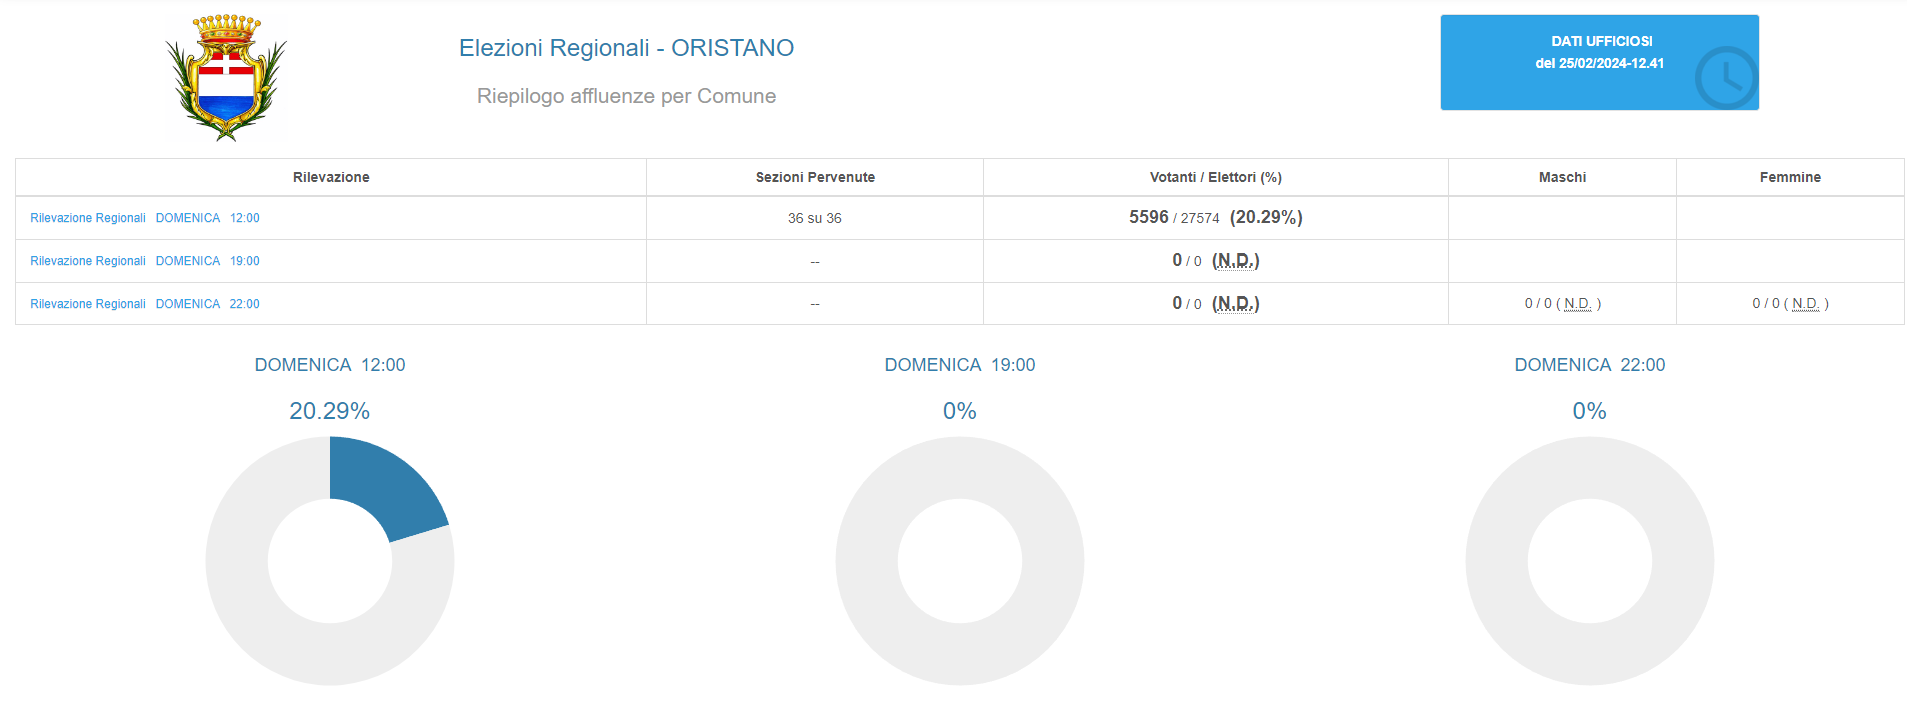Click the 5596 / 27574 (20.29%) cell

(x=1216, y=217)
